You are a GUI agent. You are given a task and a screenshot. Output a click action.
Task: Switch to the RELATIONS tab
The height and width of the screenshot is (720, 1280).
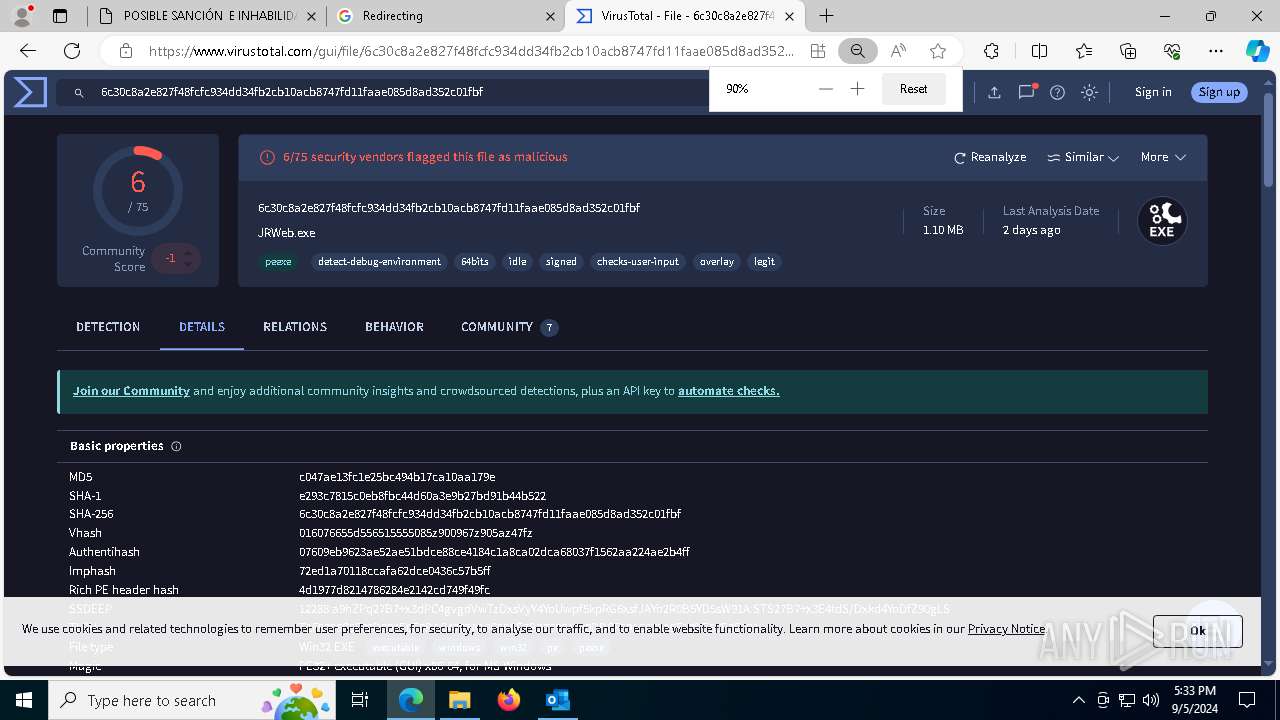[295, 327]
